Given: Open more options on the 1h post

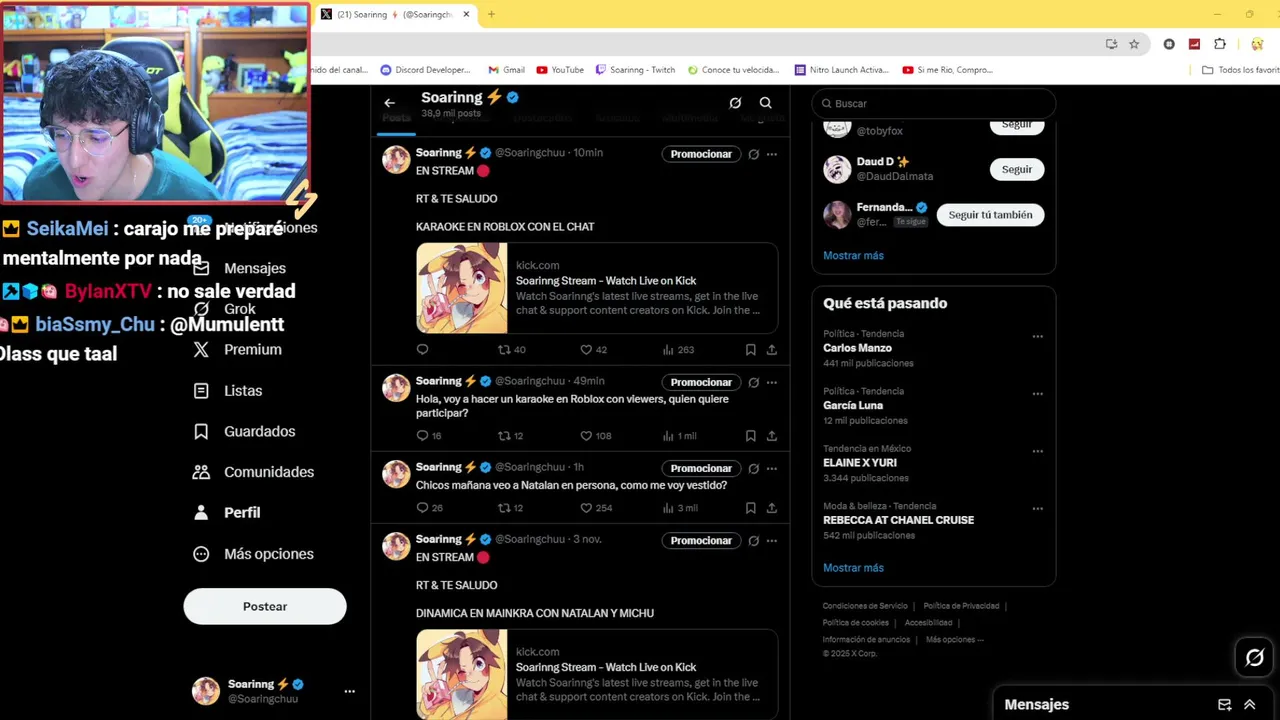Looking at the screenshot, I should pos(772,468).
